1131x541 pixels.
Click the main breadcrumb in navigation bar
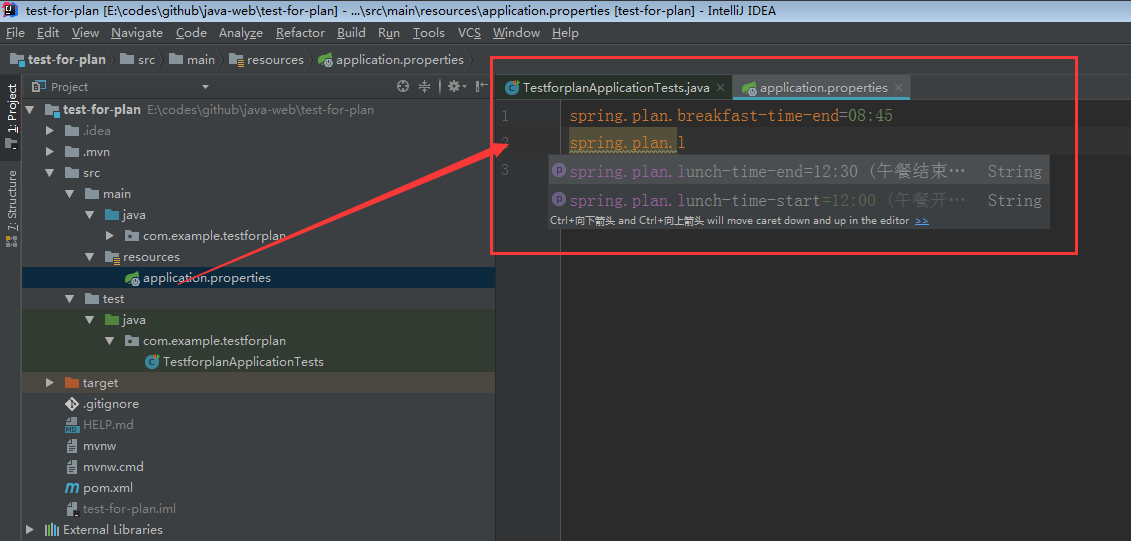click(193, 60)
